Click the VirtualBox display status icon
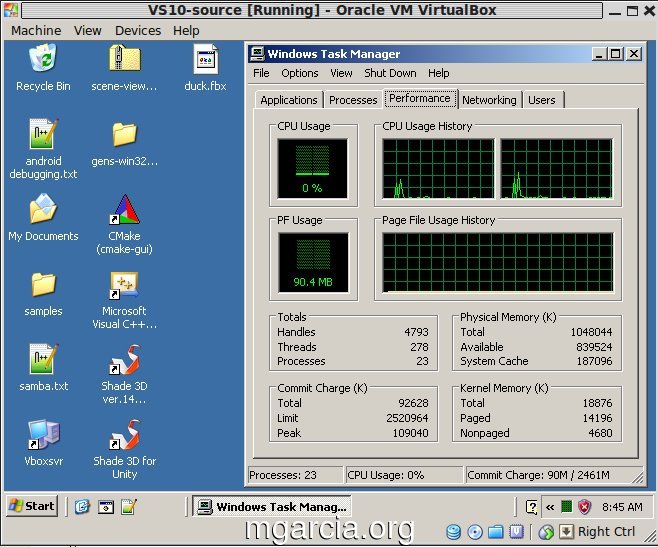658x547 pixels. pyautogui.click(x=517, y=532)
